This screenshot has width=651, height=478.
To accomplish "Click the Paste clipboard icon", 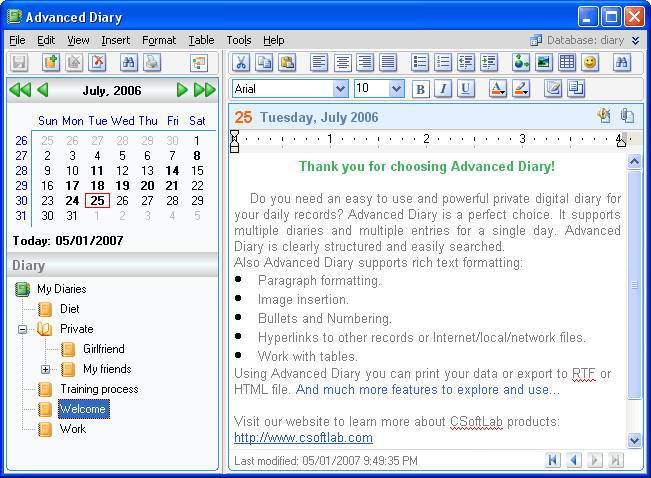I will pos(287,63).
